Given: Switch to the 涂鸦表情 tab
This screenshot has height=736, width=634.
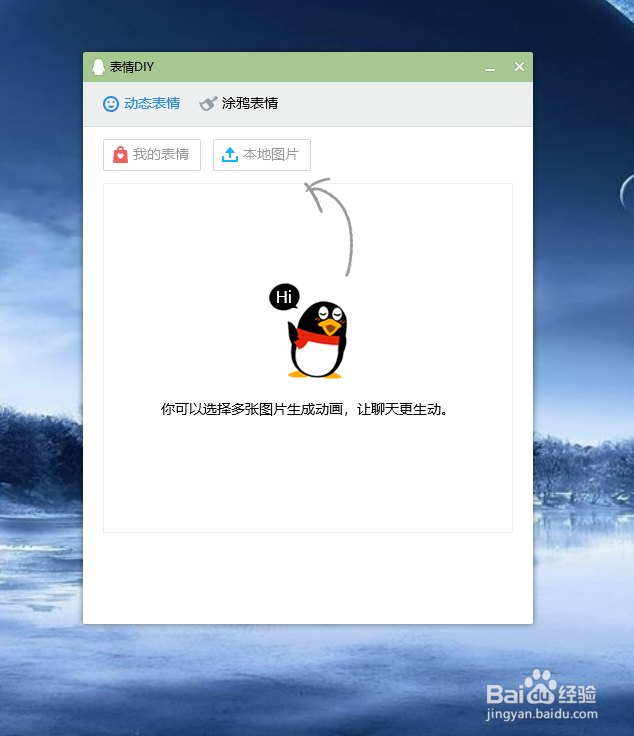Looking at the screenshot, I should coord(239,104).
